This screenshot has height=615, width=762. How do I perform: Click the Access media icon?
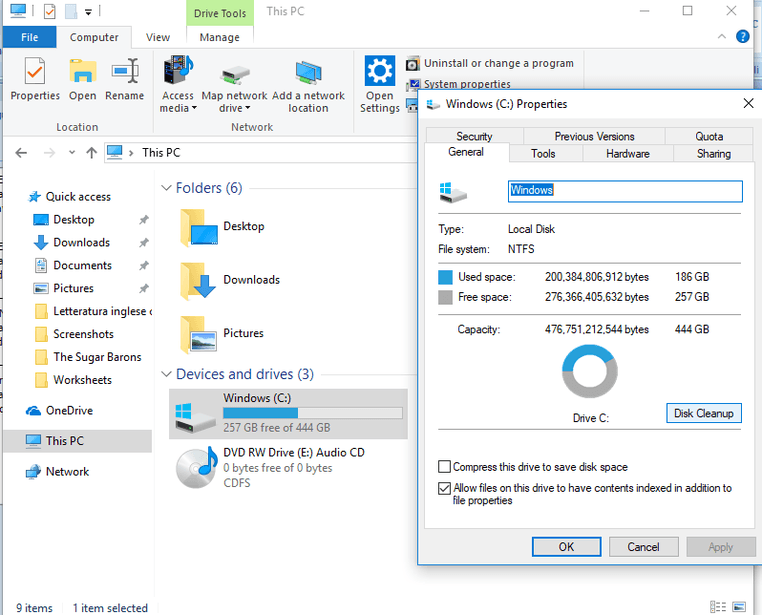coord(178,71)
